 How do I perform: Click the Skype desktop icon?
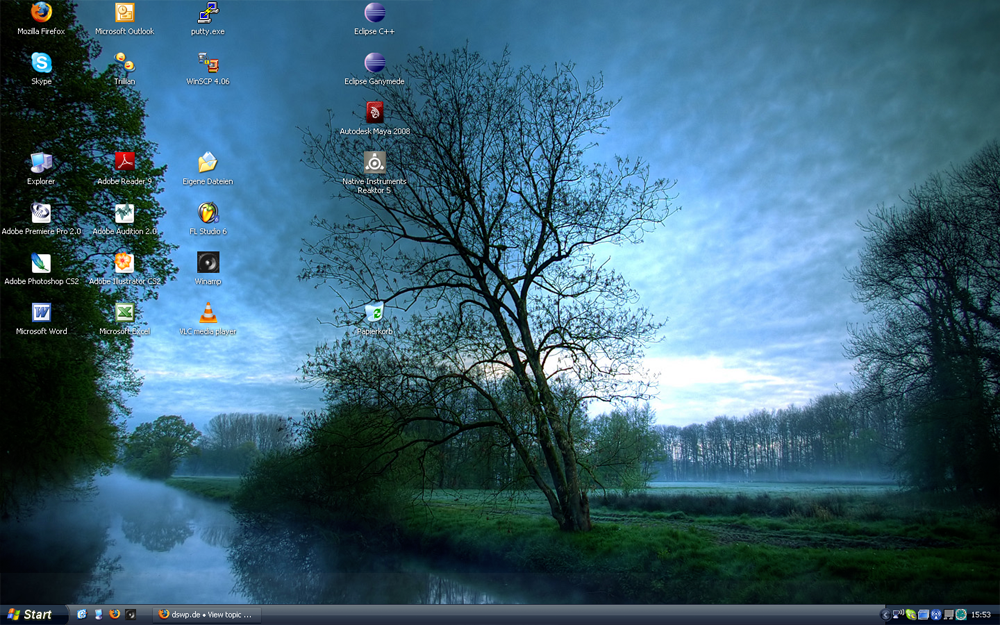[x=41, y=69]
